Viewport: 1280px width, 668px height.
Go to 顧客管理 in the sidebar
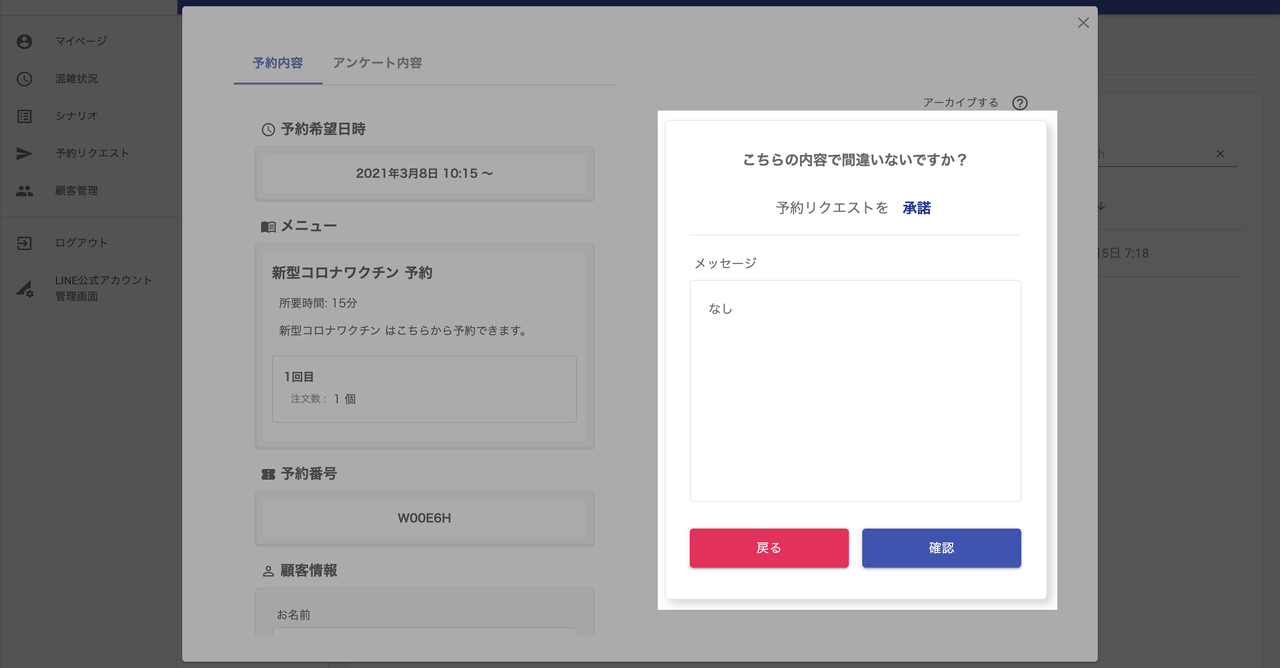pos(77,191)
